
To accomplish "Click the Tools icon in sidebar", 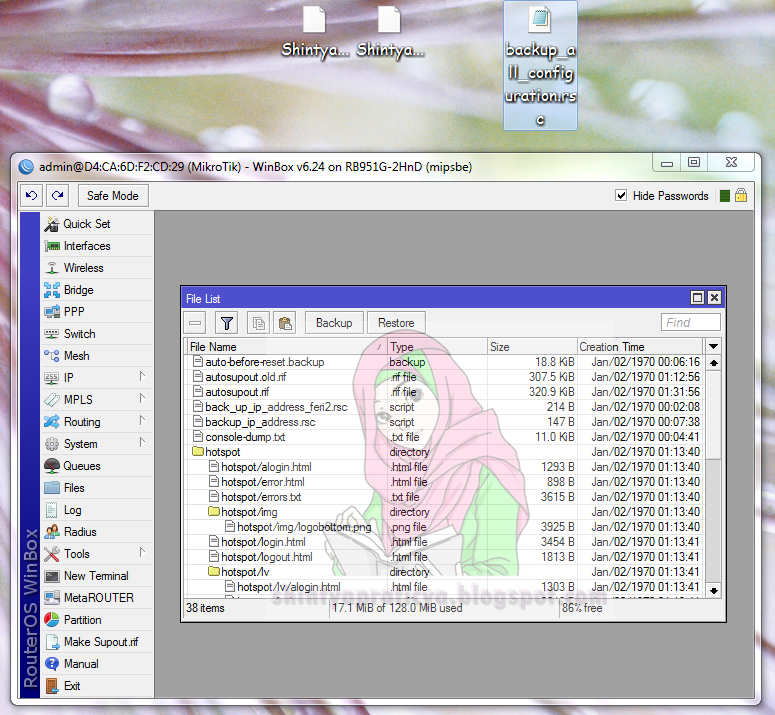I will 52,554.
